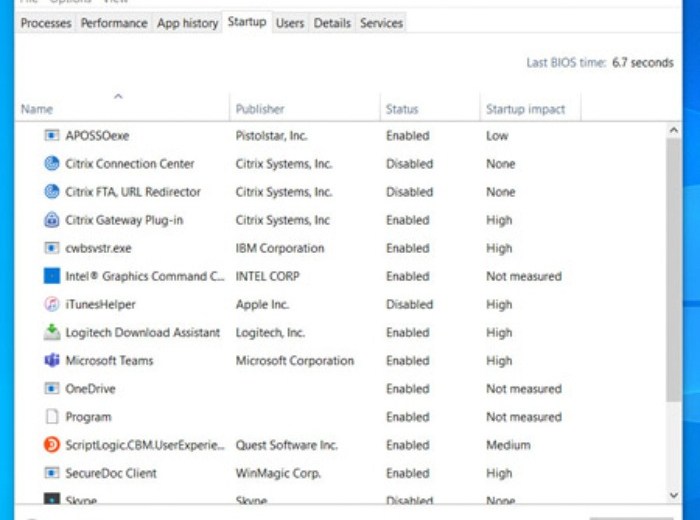Sort list by Name column header
Image resolution: width=700 pixels, height=520 pixels.
pos(37,109)
